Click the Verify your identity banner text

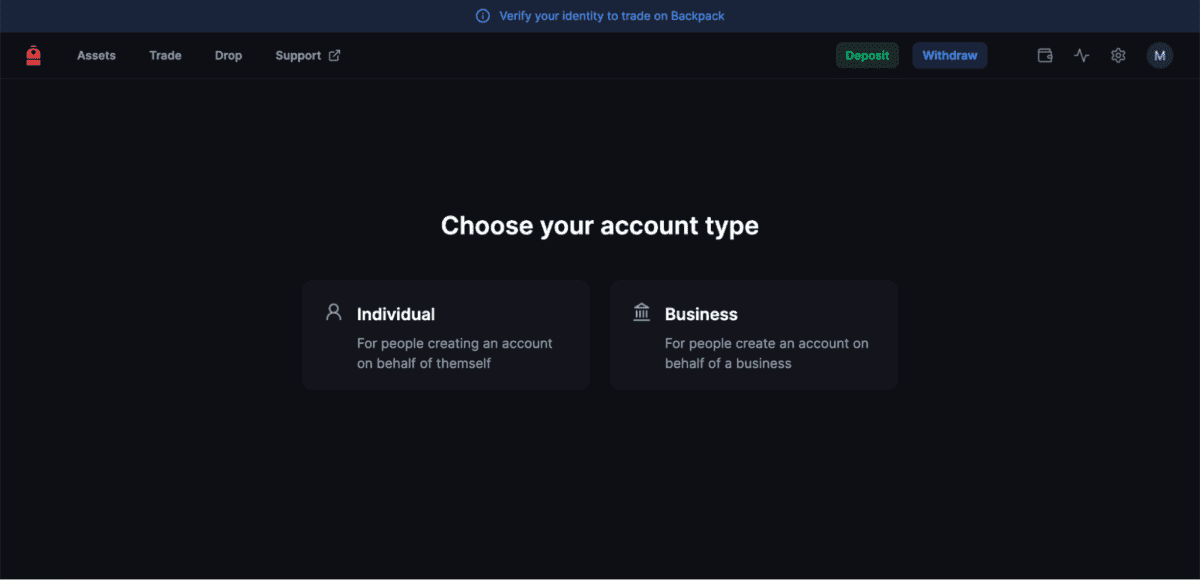(x=612, y=16)
